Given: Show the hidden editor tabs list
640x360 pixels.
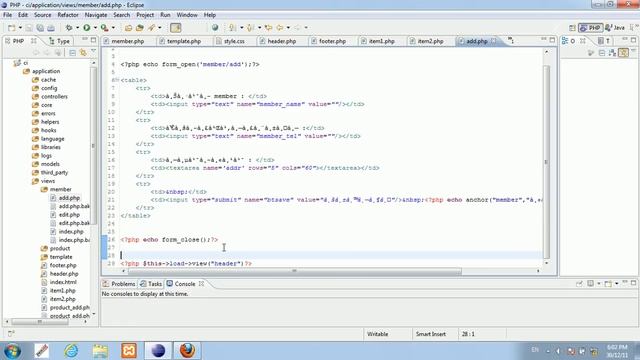Looking at the screenshot, I should (511, 40).
